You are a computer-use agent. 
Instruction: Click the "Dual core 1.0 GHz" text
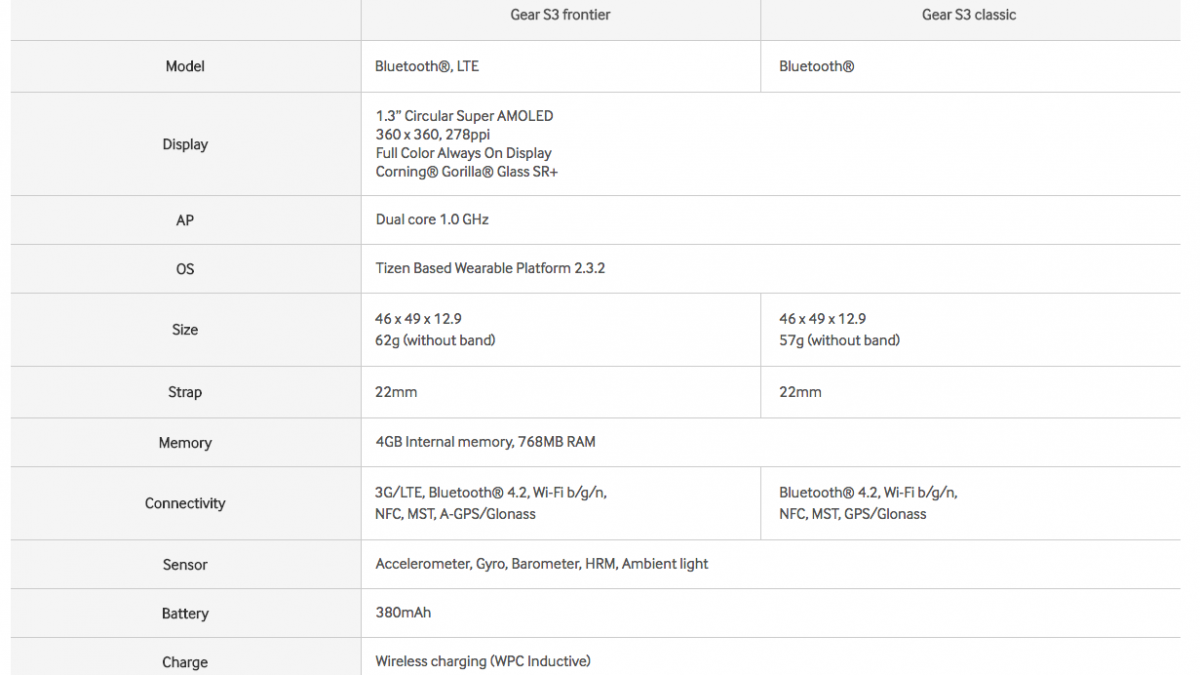pyautogui.click(x=432, y=219)
